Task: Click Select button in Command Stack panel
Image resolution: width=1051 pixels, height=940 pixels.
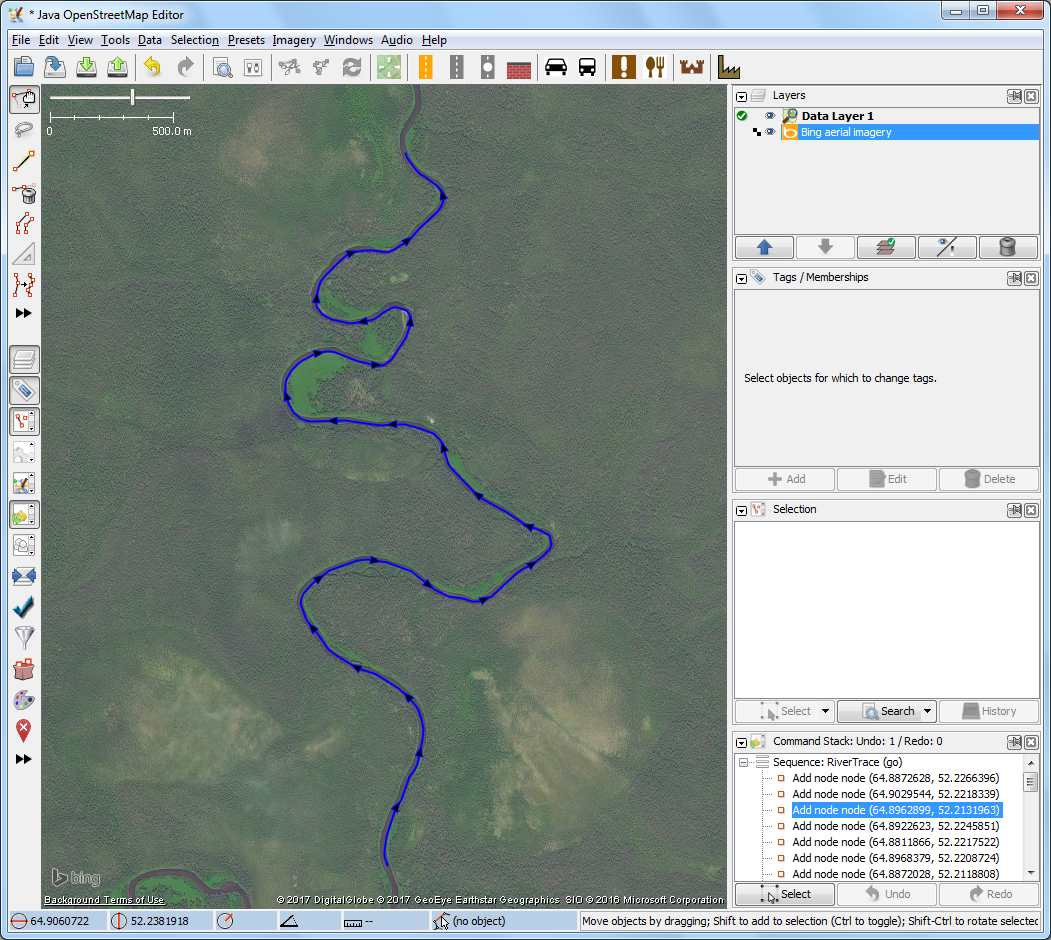Action: click(784, 894)
